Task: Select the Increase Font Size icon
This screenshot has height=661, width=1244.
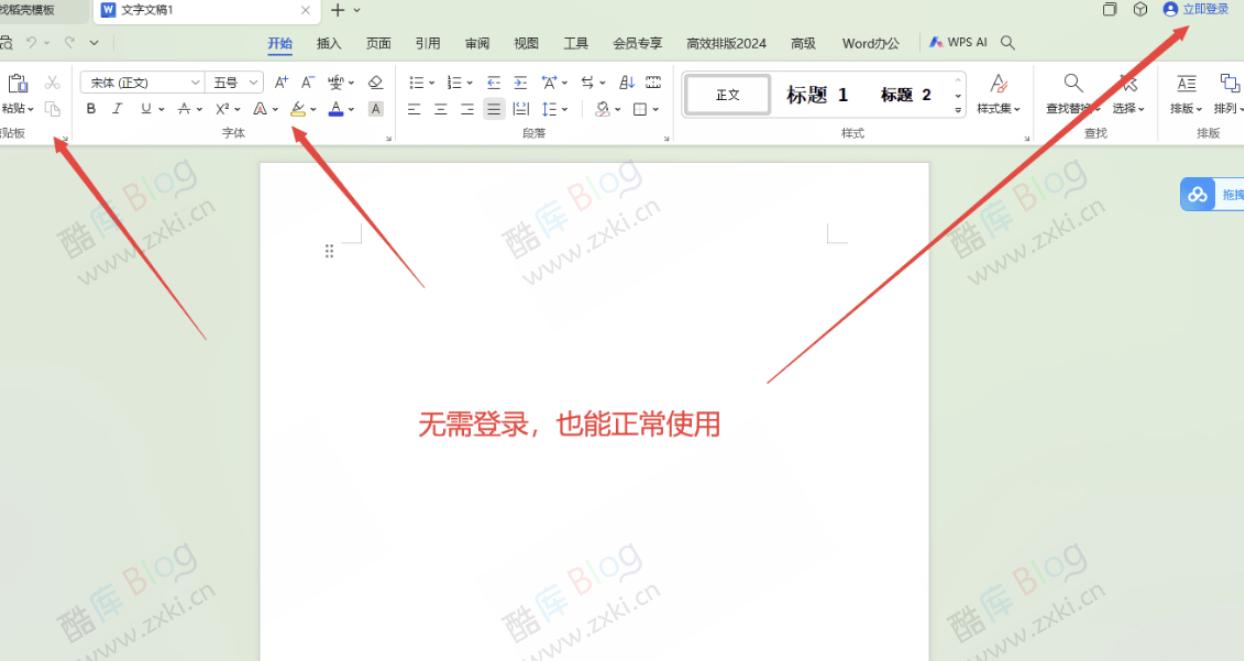Action: coord(281,81)
